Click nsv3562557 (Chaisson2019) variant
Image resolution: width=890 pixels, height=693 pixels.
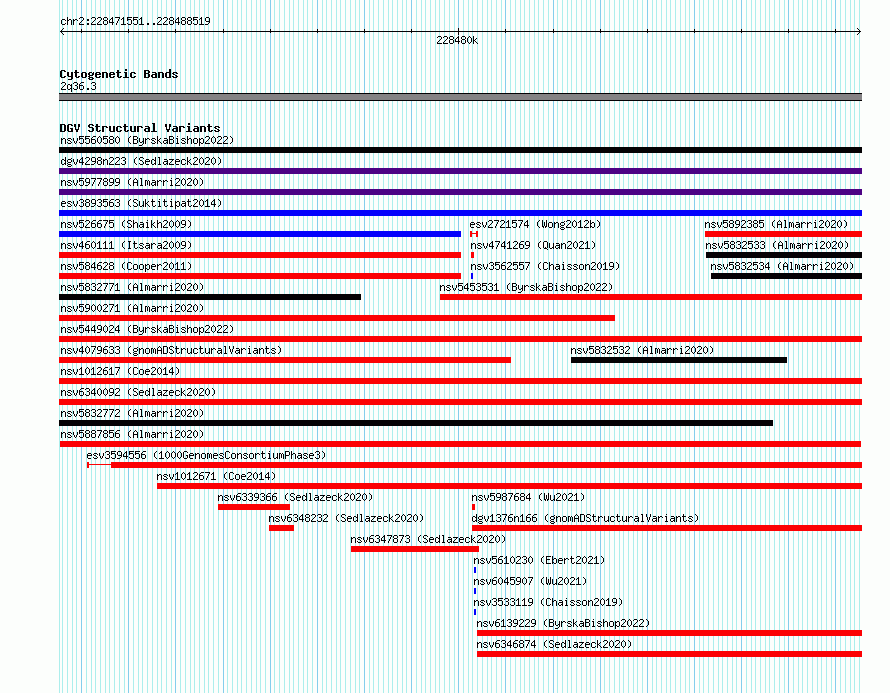click(545, 266)
